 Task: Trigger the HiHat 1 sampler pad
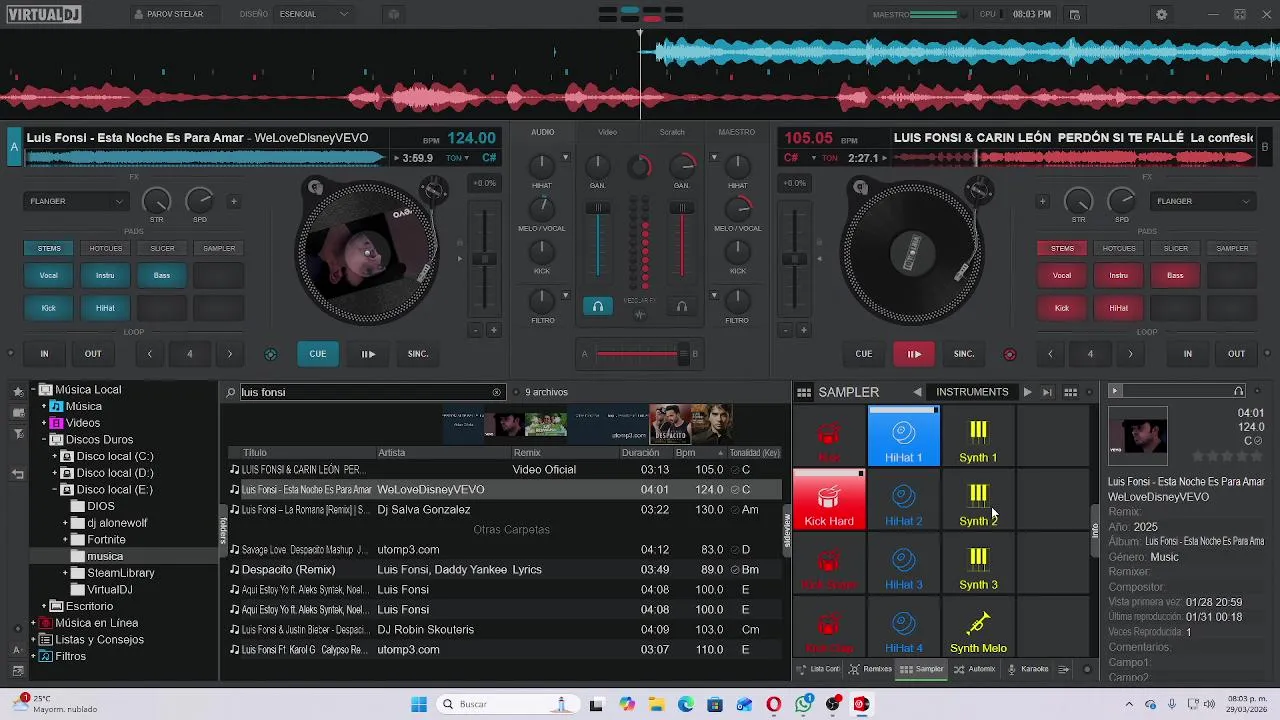[x=904, y=437]
